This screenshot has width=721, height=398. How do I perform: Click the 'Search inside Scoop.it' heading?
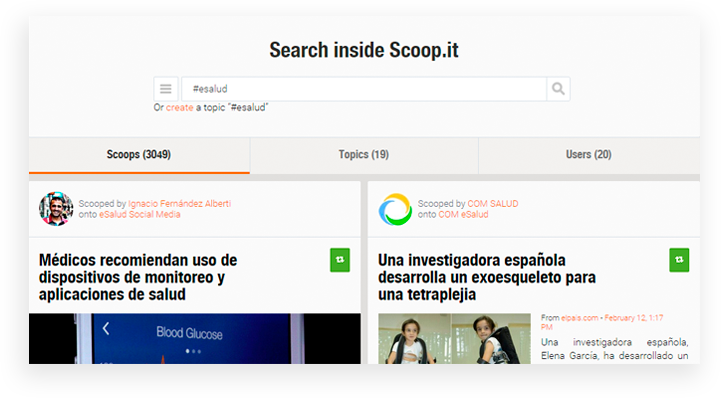point(364,50)
